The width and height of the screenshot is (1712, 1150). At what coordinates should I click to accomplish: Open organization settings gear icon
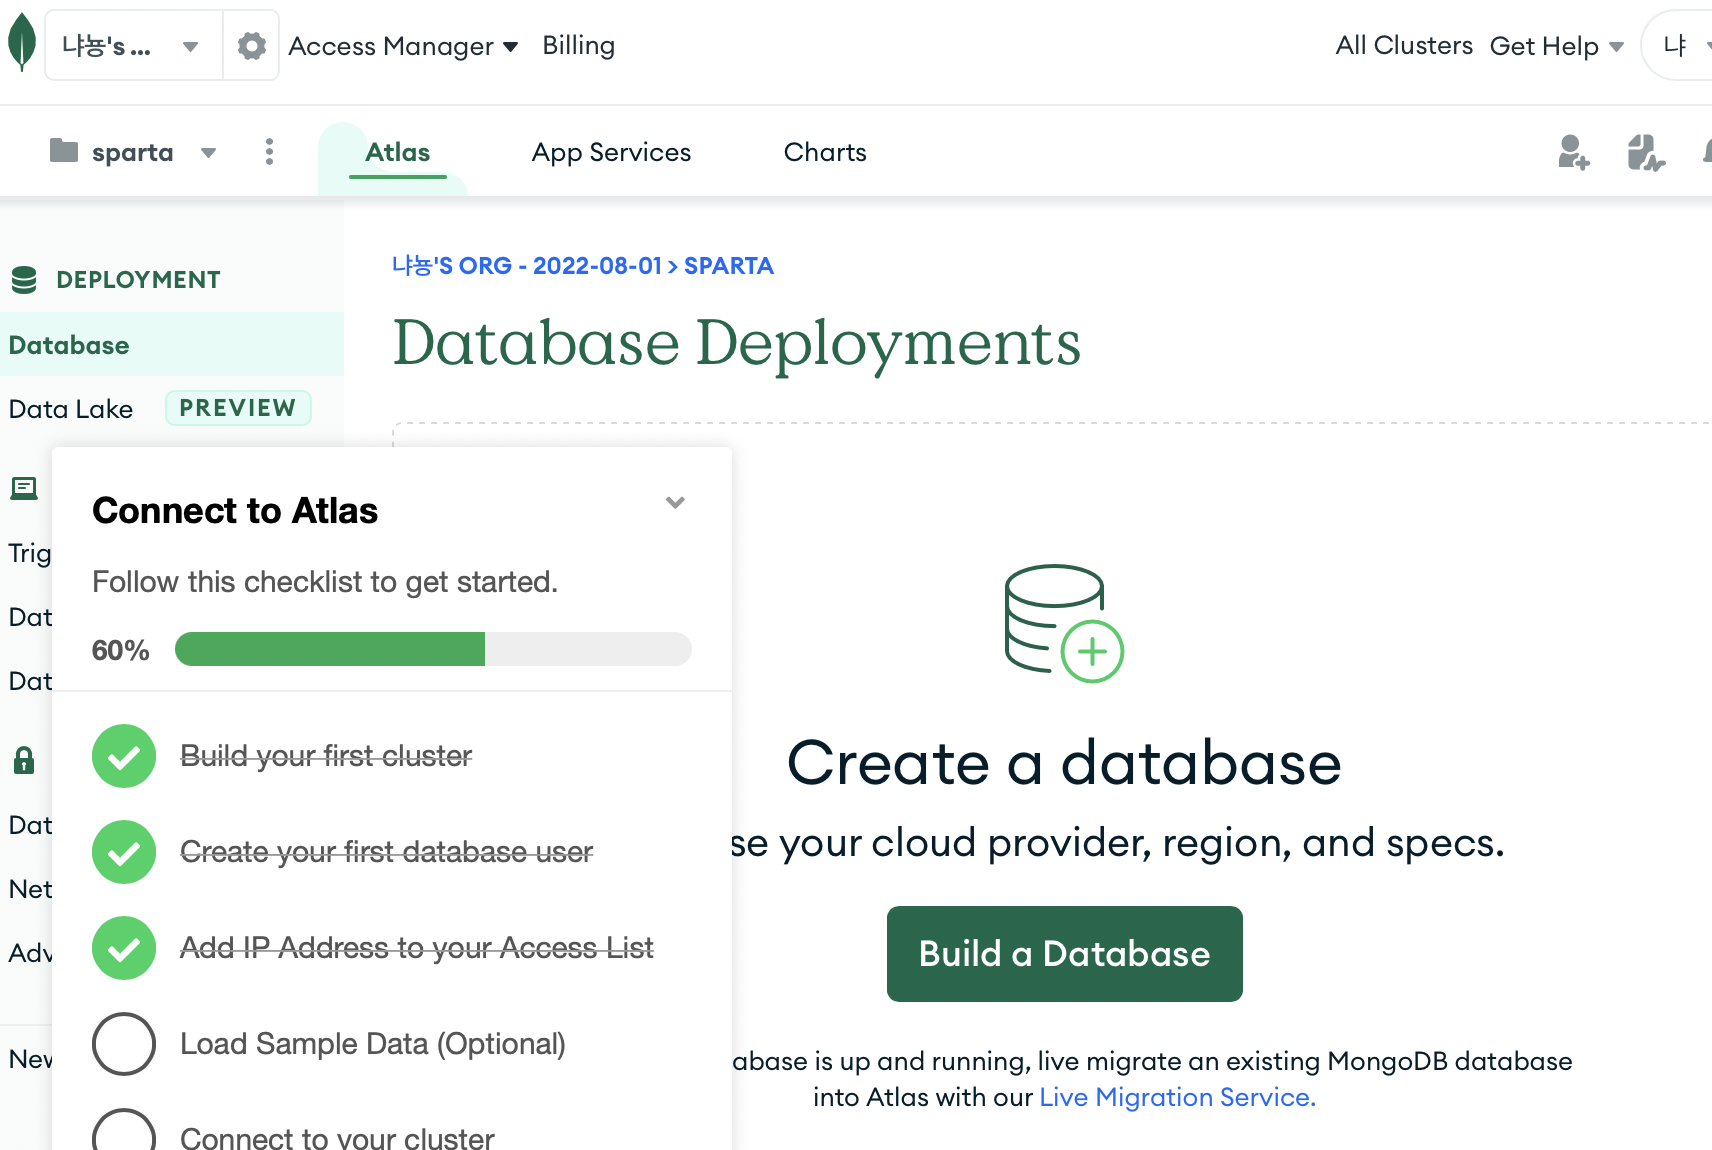coord(252,46)
